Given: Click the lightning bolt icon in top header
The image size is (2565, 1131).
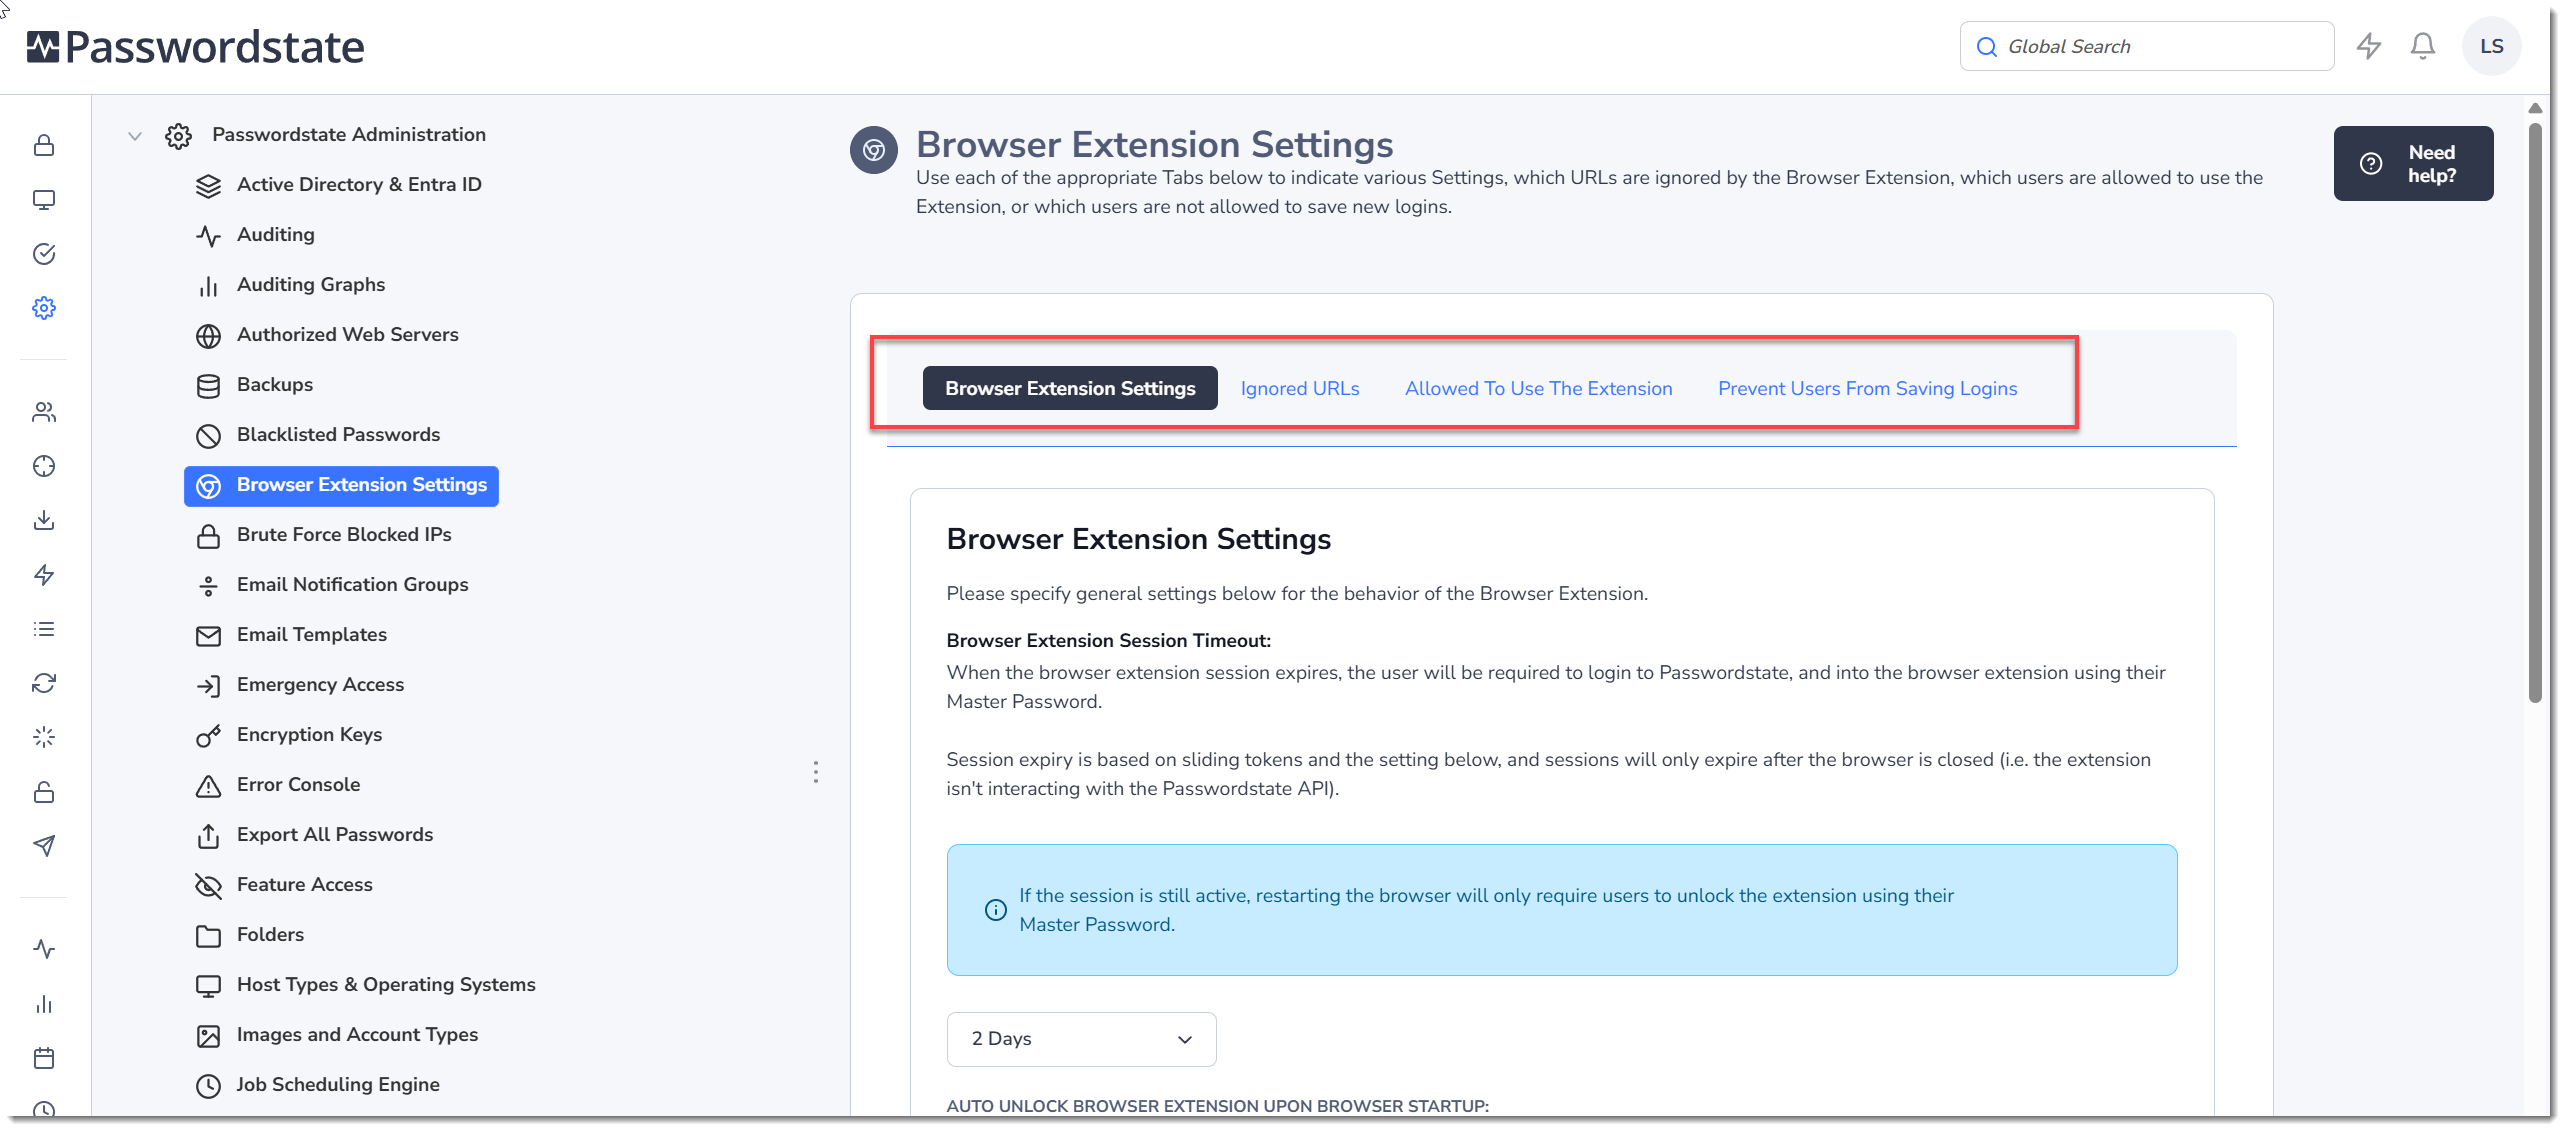Looking at the screenshot, I should tap(2369, 46).
